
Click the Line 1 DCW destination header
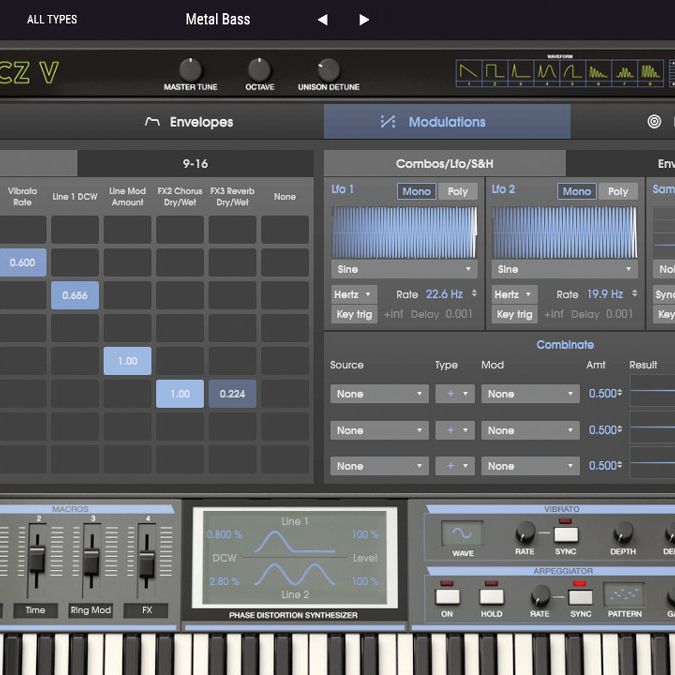coord(75,197)
